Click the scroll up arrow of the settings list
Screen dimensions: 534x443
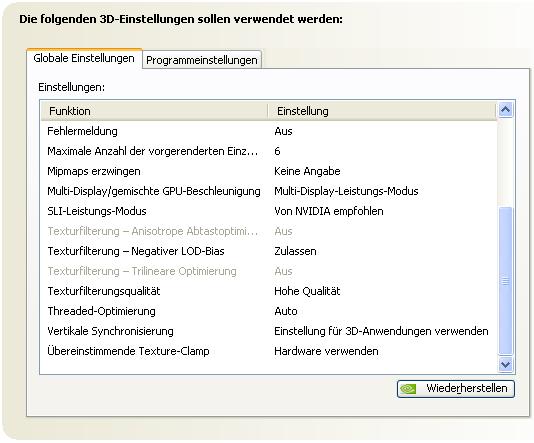505,110
